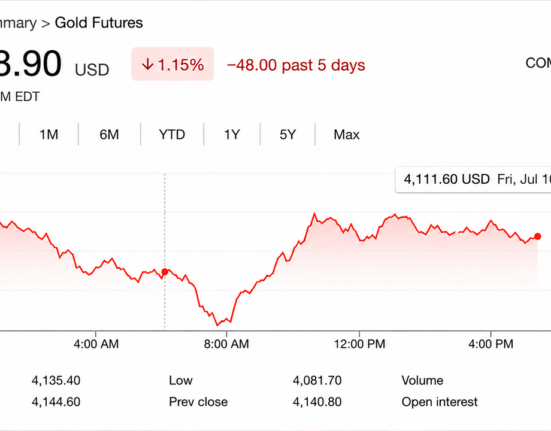Show the 1Y price history
Viewport: 551px width, 431px height.
pyautogui.click(x=232, y=135)
